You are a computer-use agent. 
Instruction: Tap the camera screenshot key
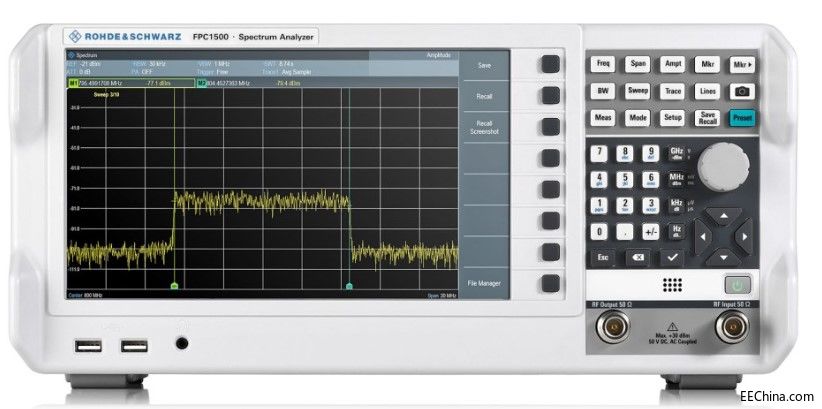point(742,91)
